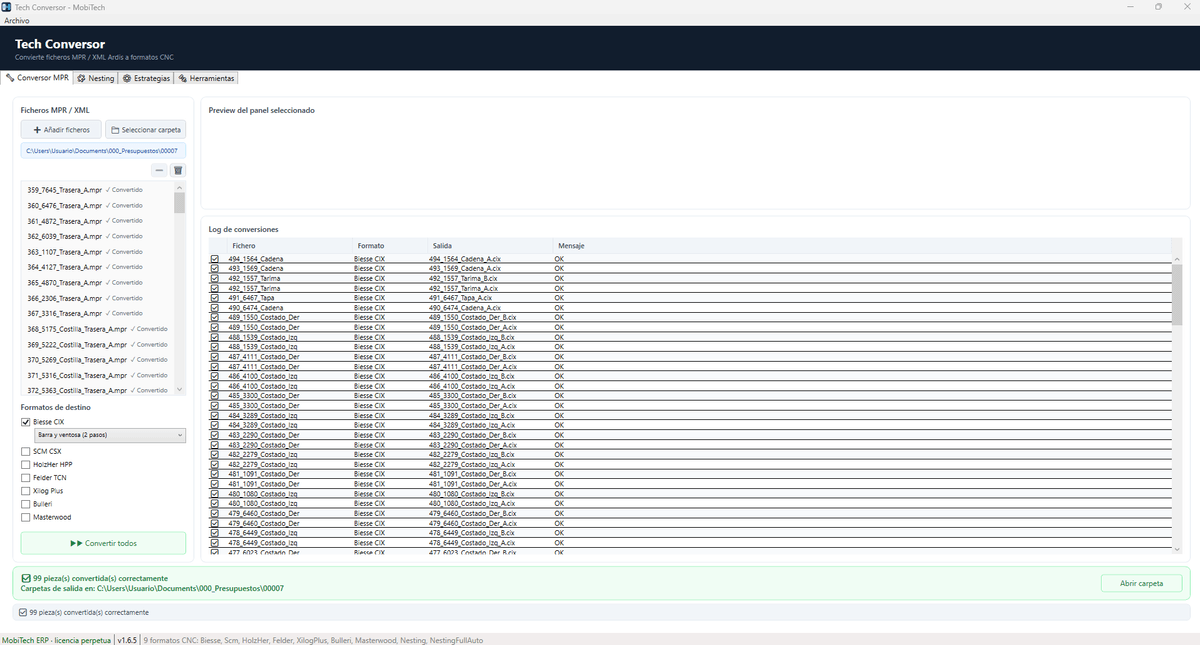Screen dimensions: 1200x645
Task: Click the Tech Conversor app icon in title bar
Action: point(6,7)
